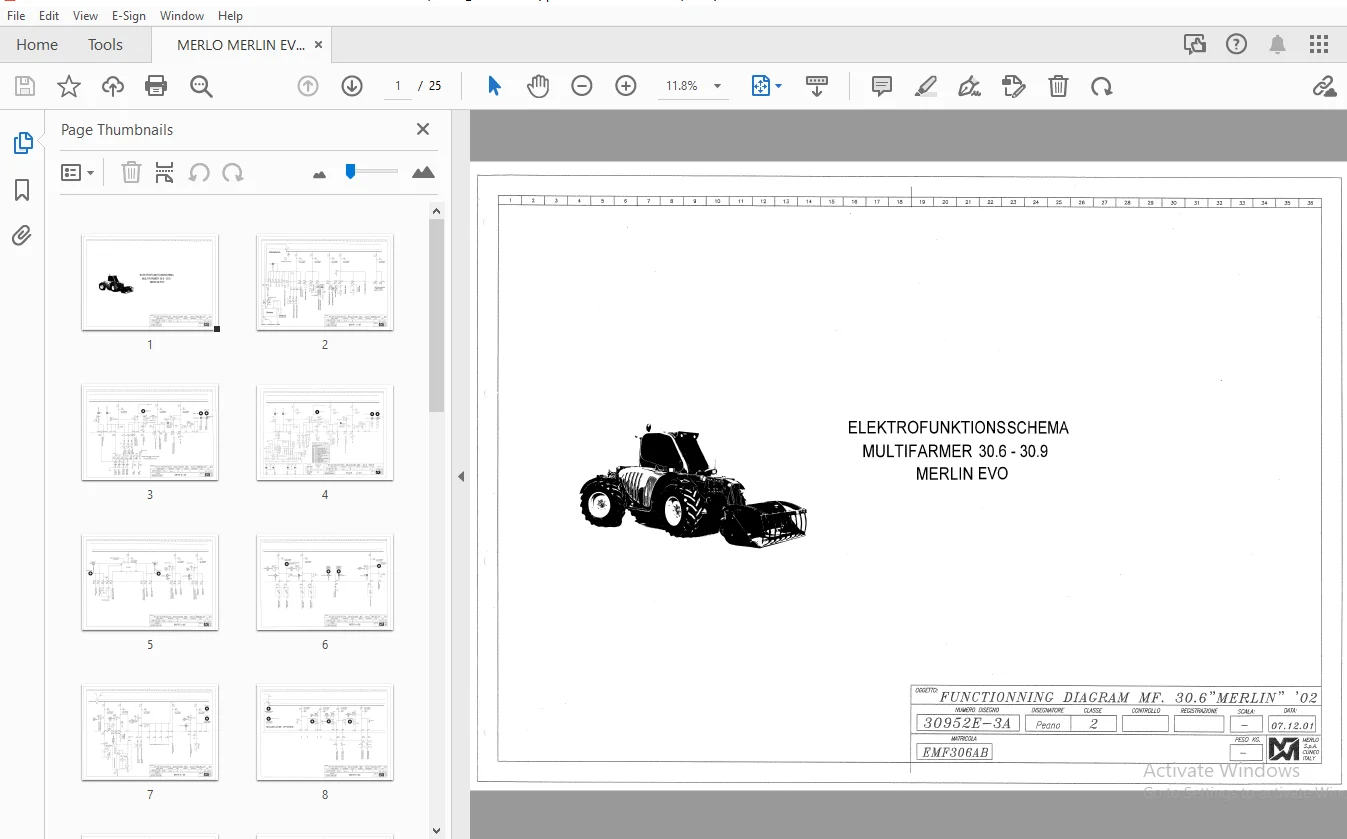Open the File menu

[16, 16]
